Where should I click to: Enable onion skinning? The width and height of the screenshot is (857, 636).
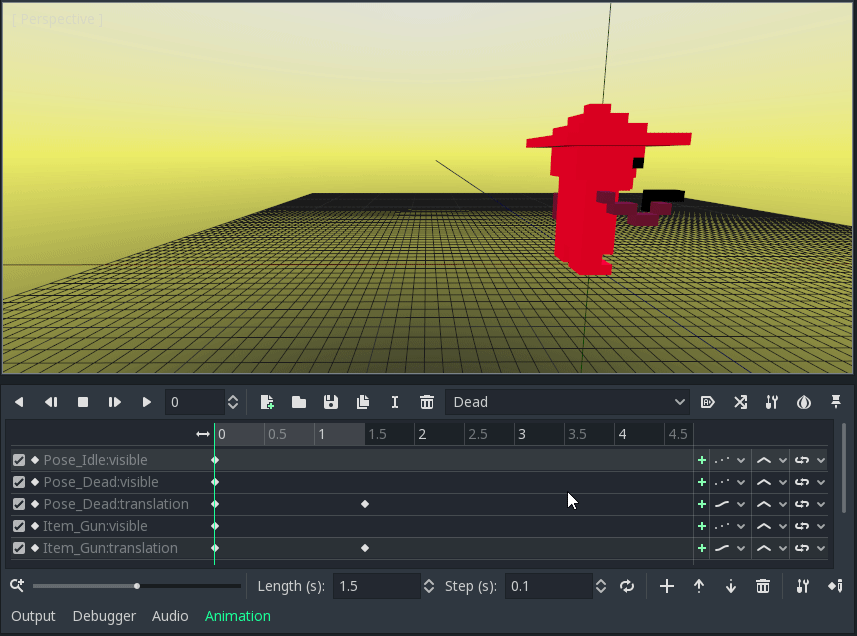804,402
